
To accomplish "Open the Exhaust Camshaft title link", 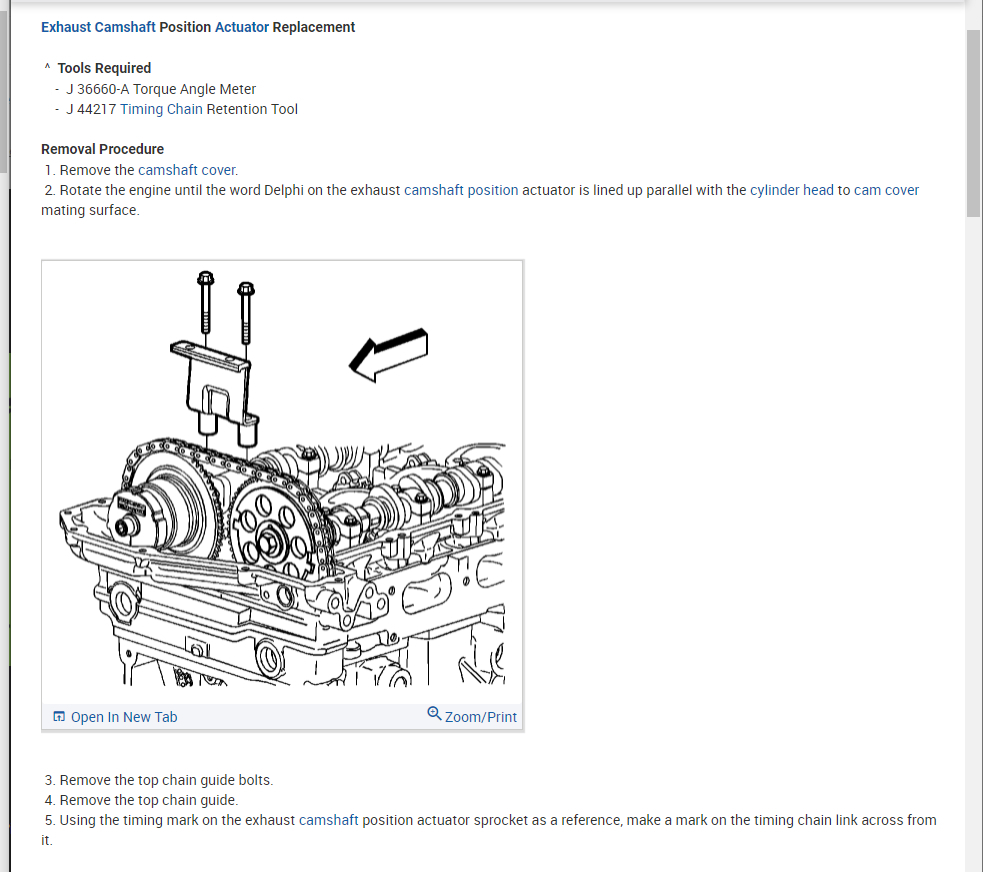I will pos(98,27).
